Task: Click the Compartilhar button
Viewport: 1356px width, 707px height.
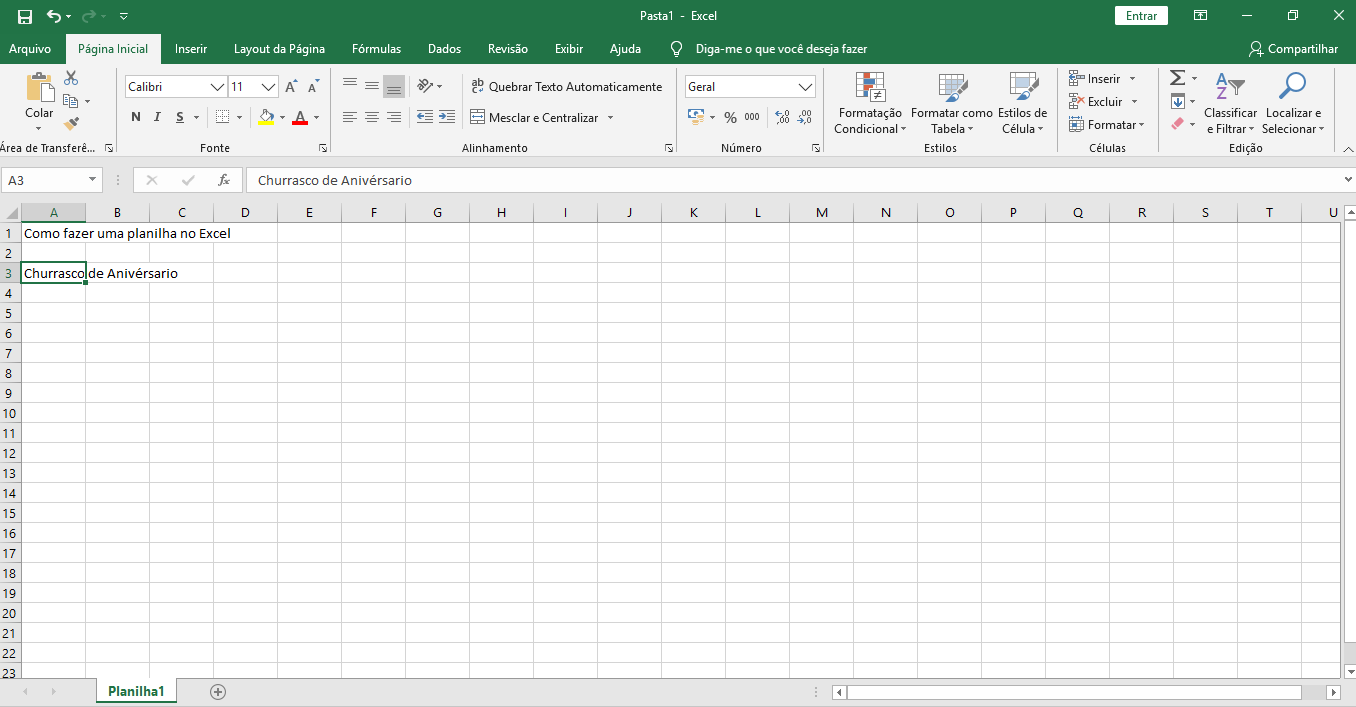Action: click(1293, 48)
